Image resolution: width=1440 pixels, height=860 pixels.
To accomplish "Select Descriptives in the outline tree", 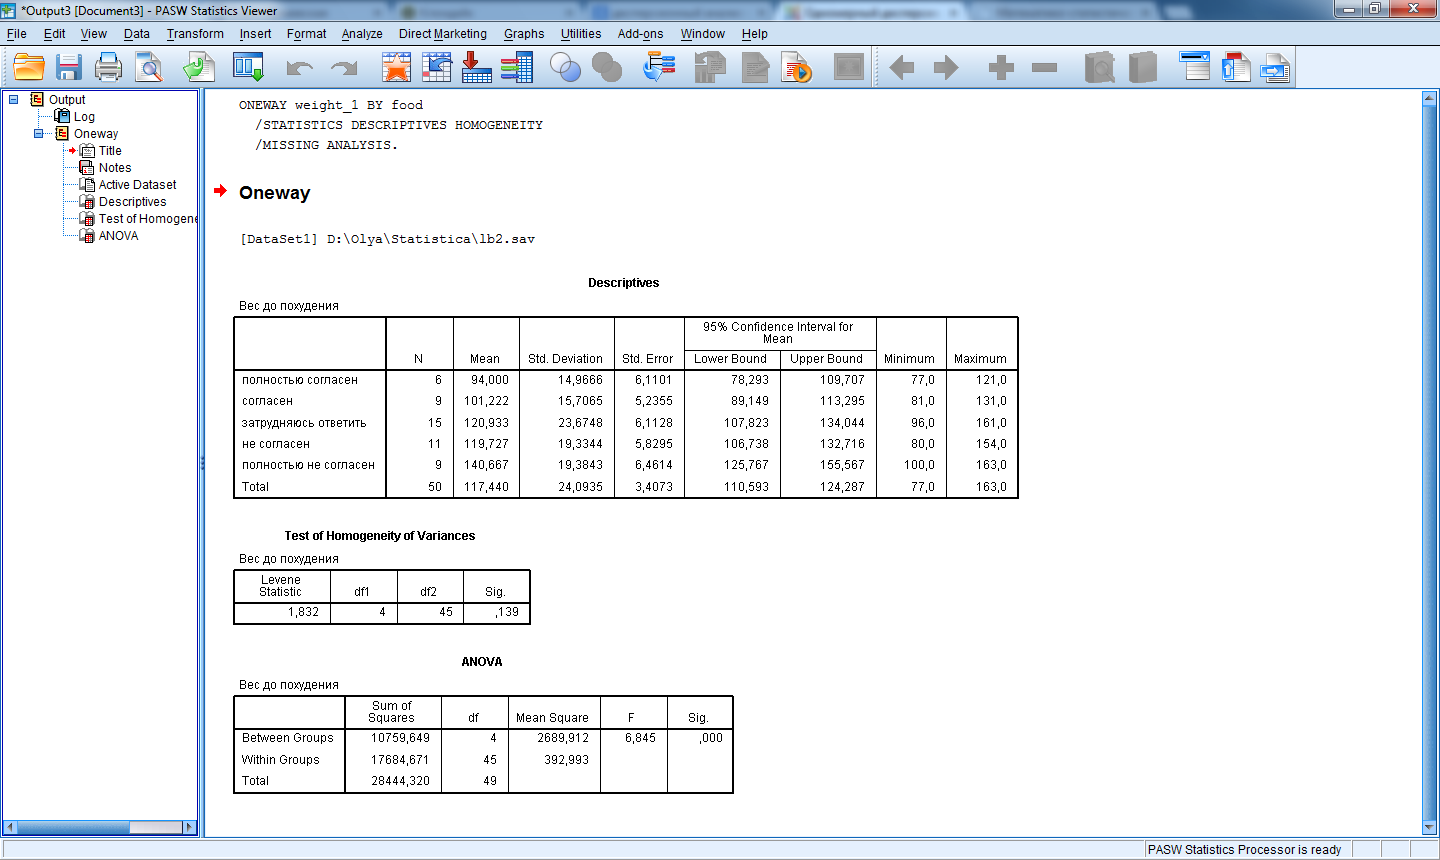I will (132, 202).
